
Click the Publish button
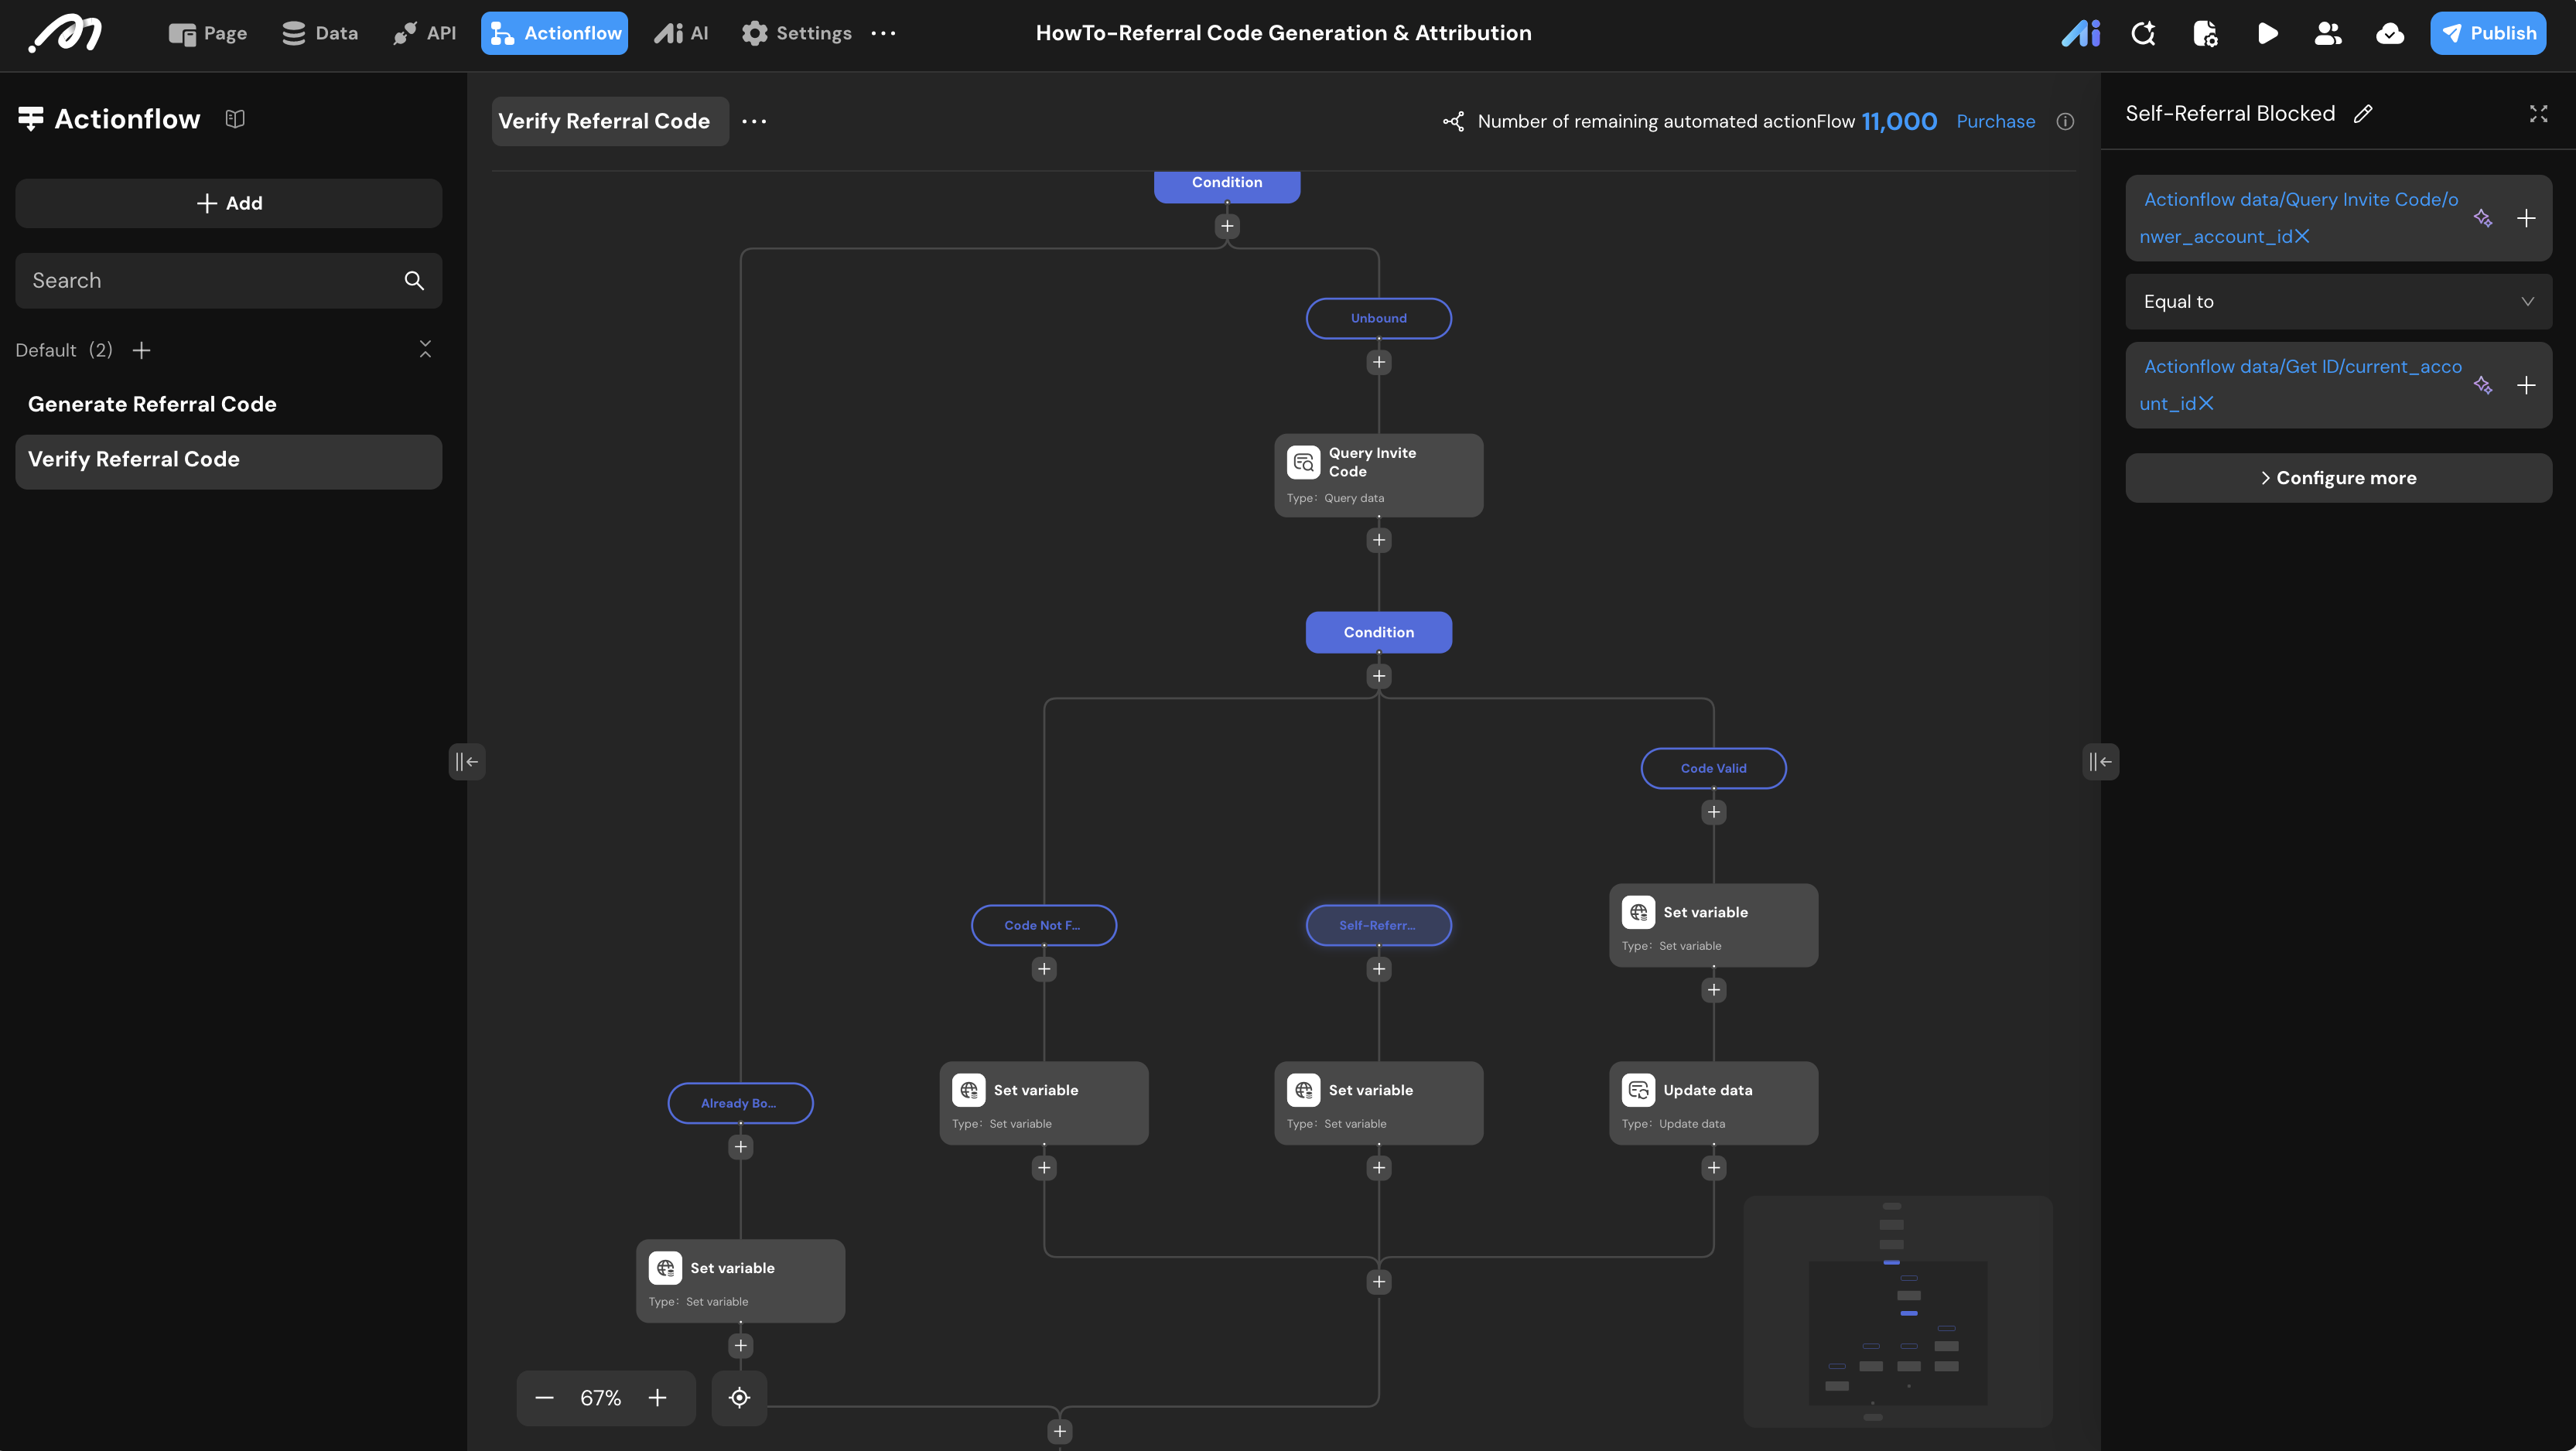point(2488,33)
